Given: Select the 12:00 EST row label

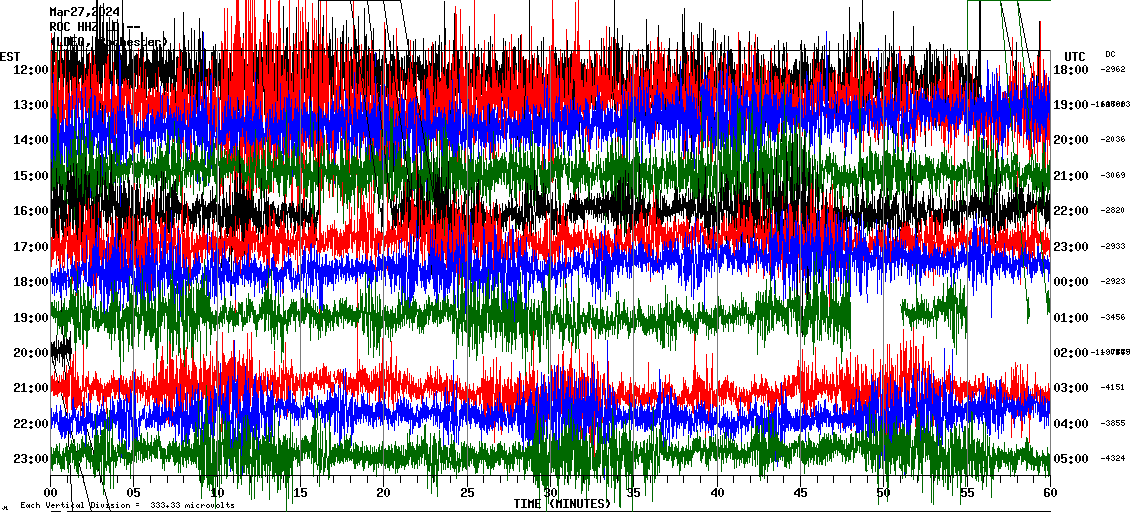Looking at the screenshot, I should [31, 69].
